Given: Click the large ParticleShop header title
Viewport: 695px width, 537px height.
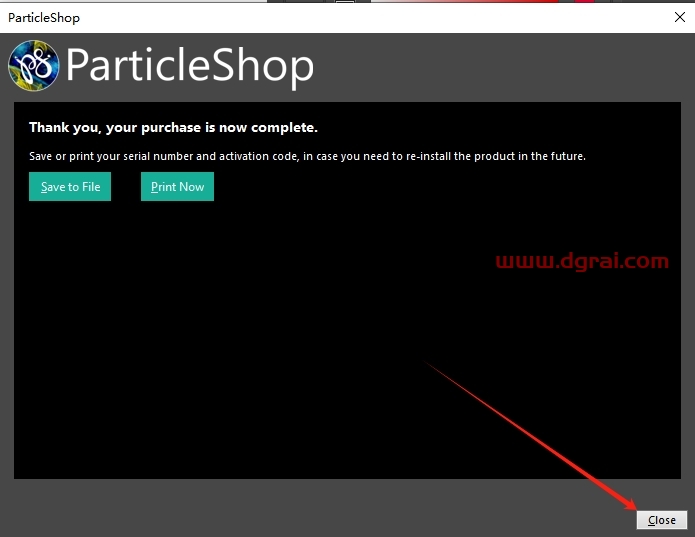Looking at the screenshot, I should click(190, 66).
